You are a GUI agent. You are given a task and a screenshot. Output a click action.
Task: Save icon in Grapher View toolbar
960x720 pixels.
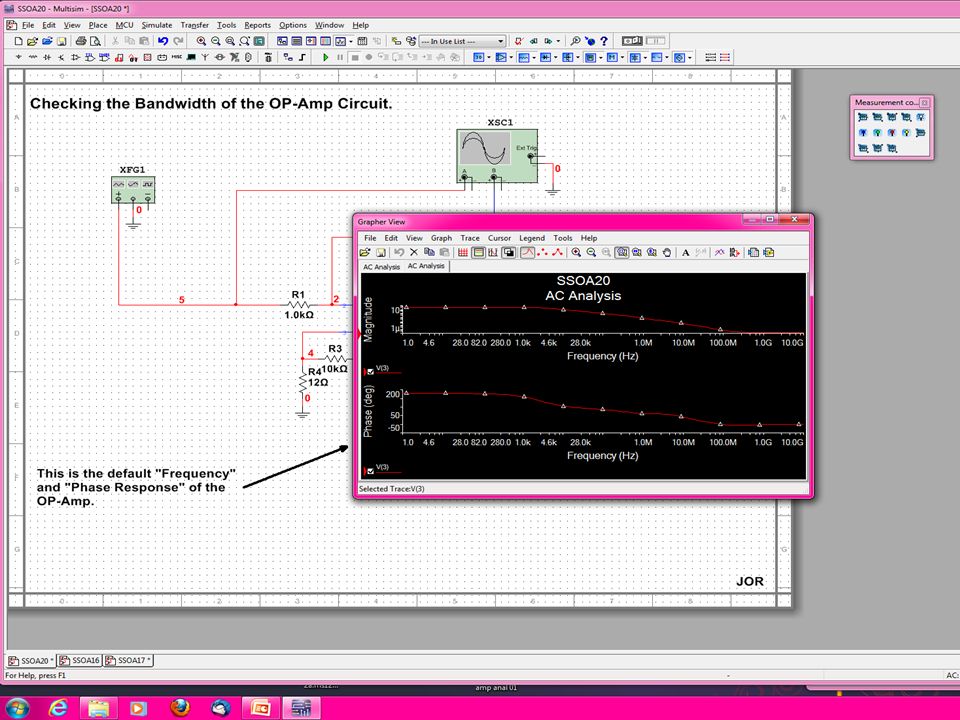tap(381, 252)
